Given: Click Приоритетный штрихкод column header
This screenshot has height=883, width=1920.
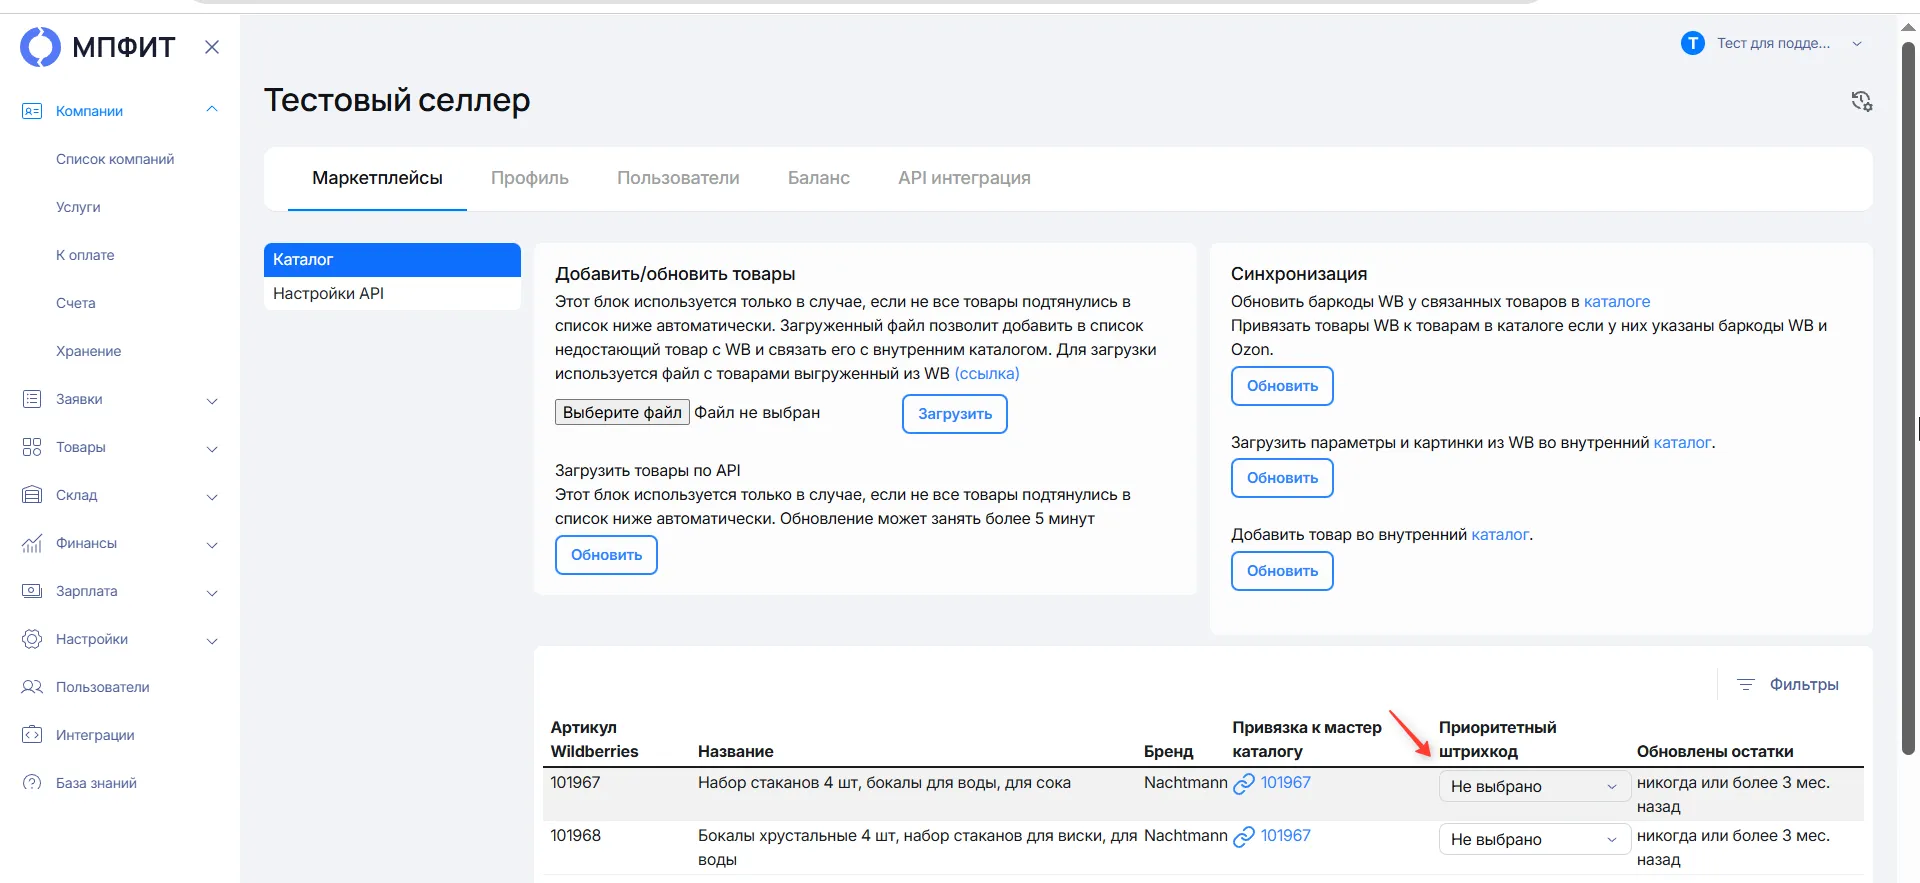Looking at the screenshot, I should point(1497,739).
